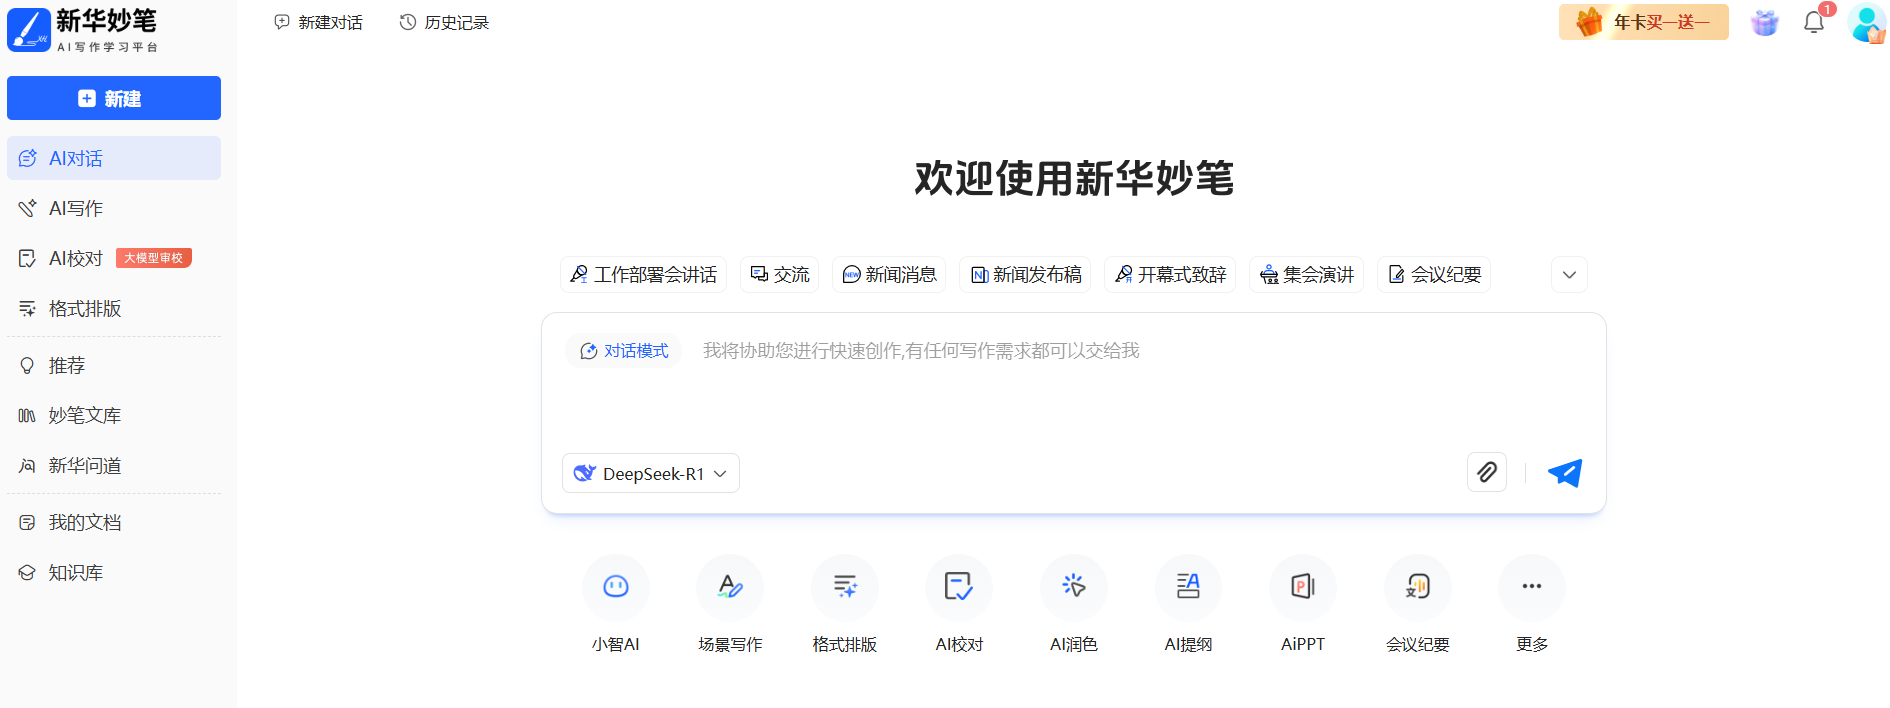Toggle the 对话模式 mode switch
The height and width of the screenshot is (708, 1890).
click(x=624, y=351)
